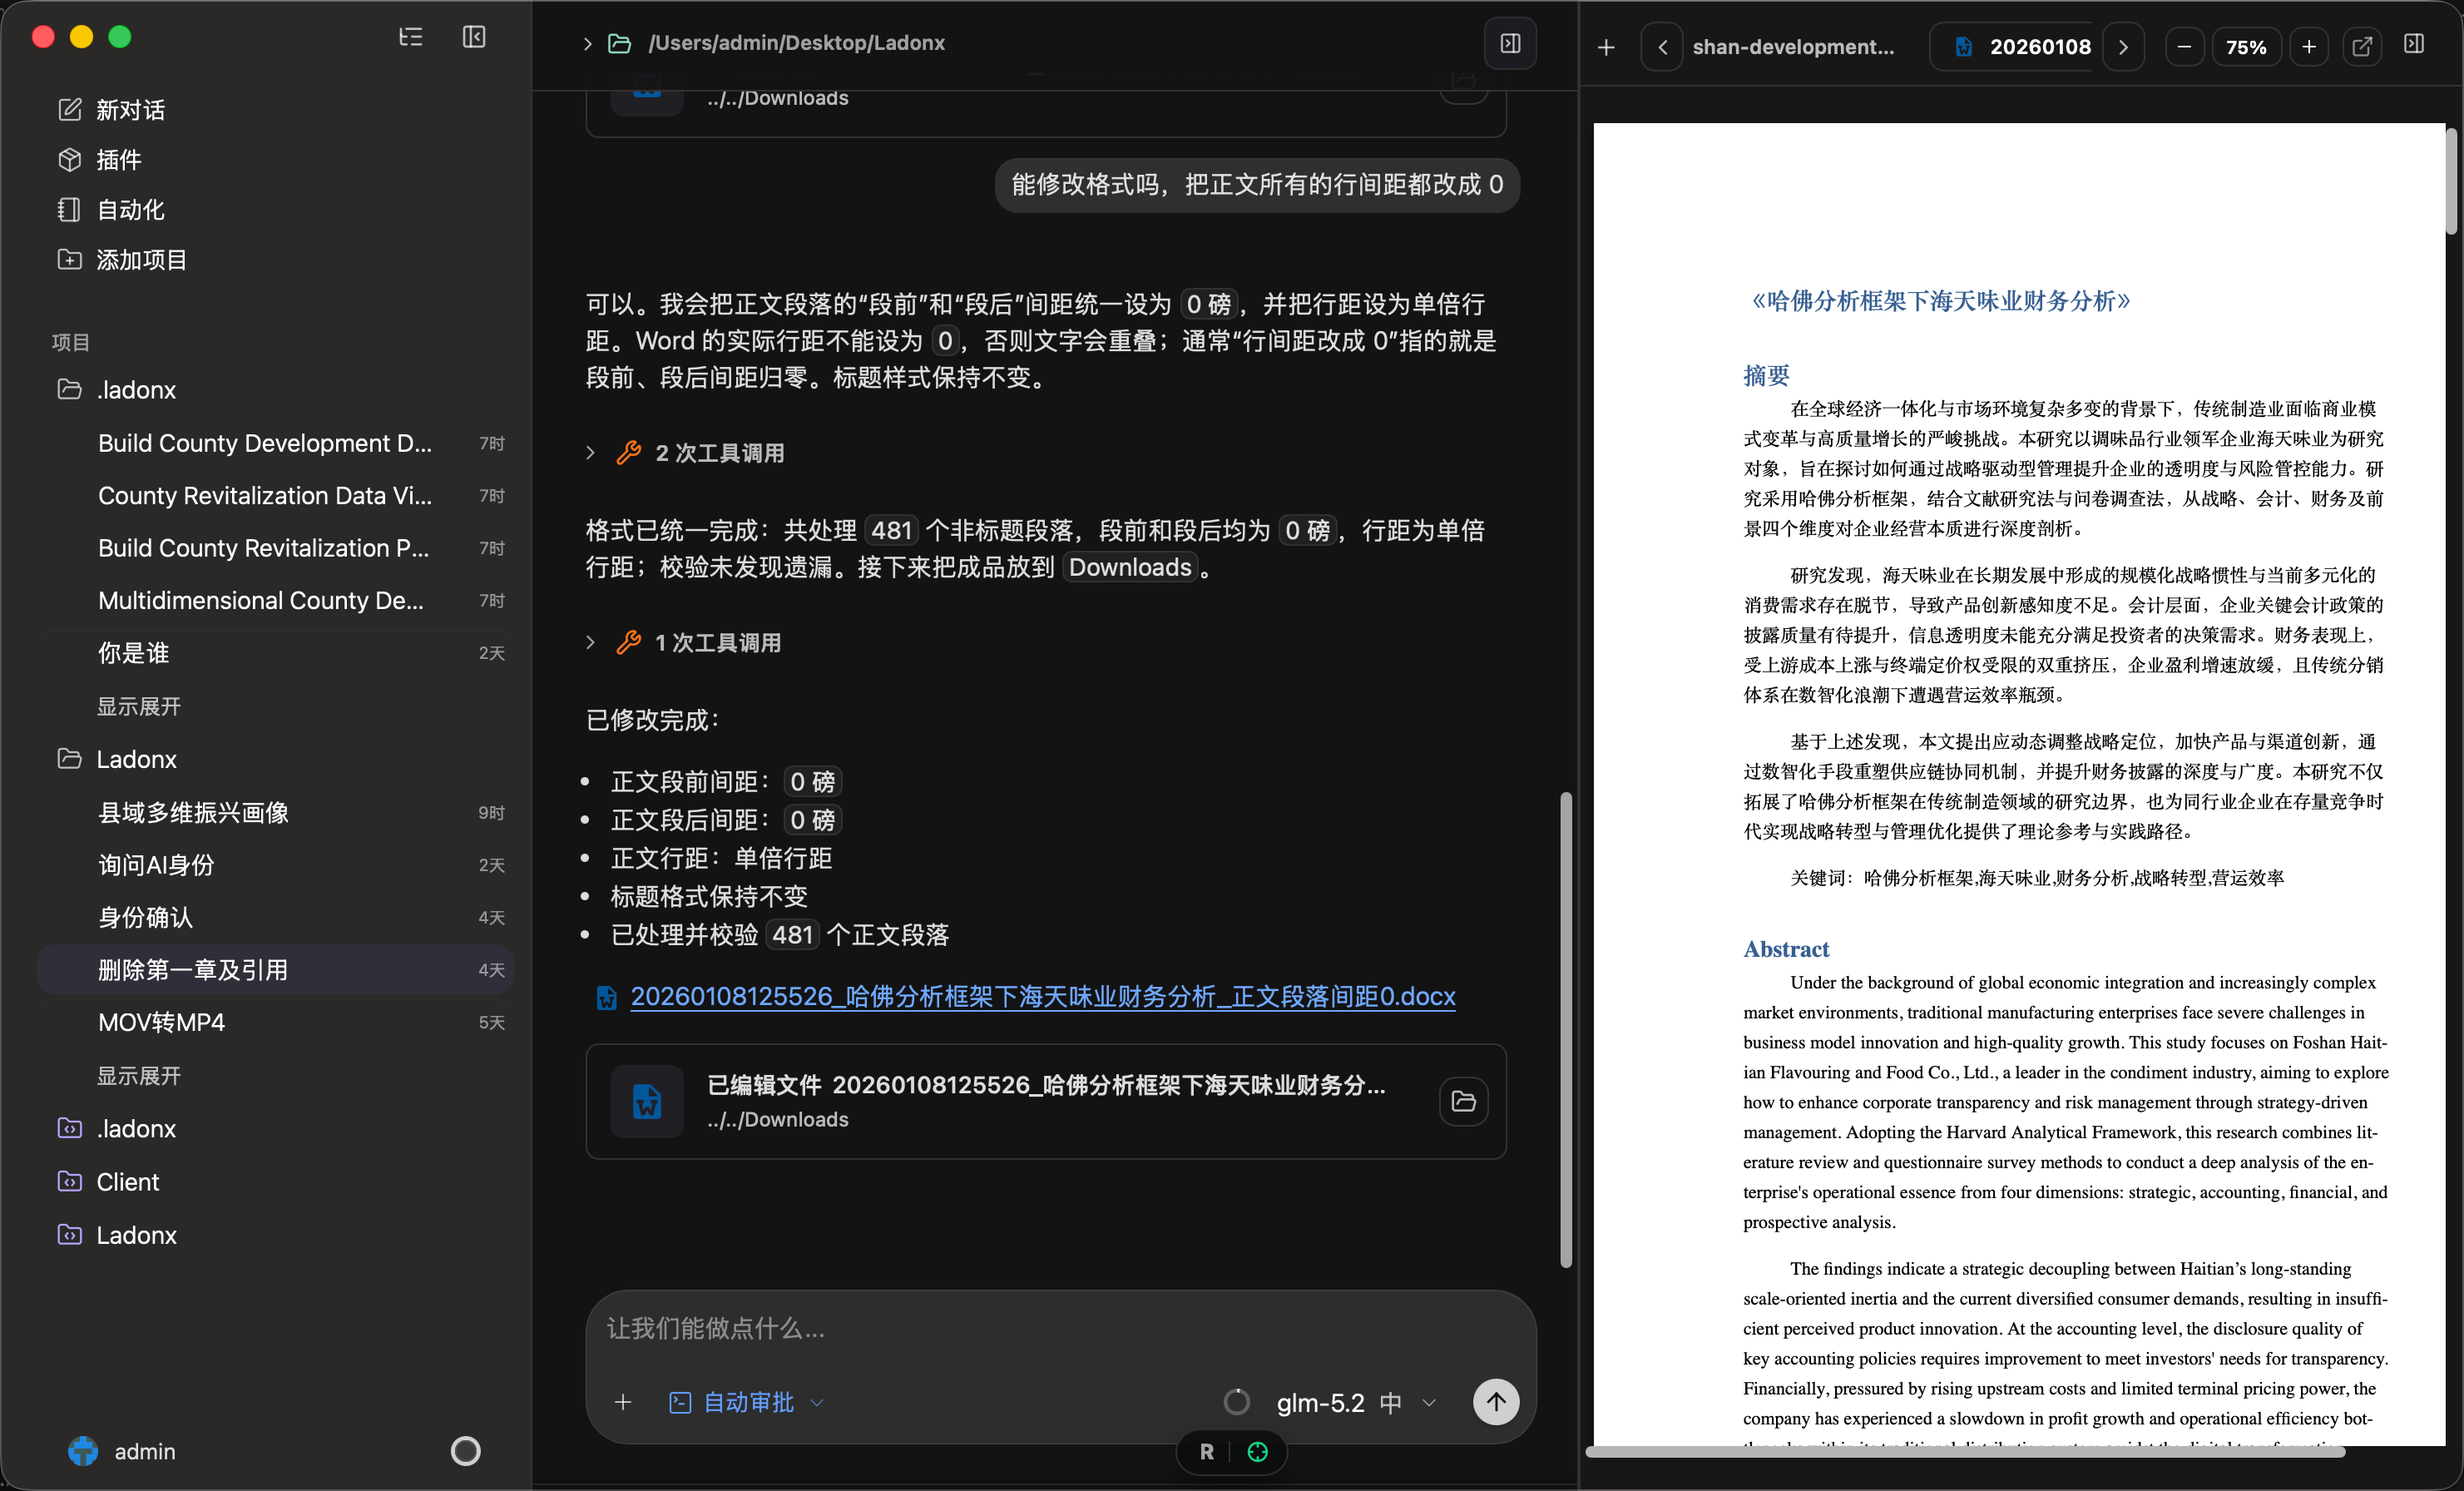
Task: Click the document title 哈佛分析框架下海天味业财务分析
Action: pos(1940,301)
